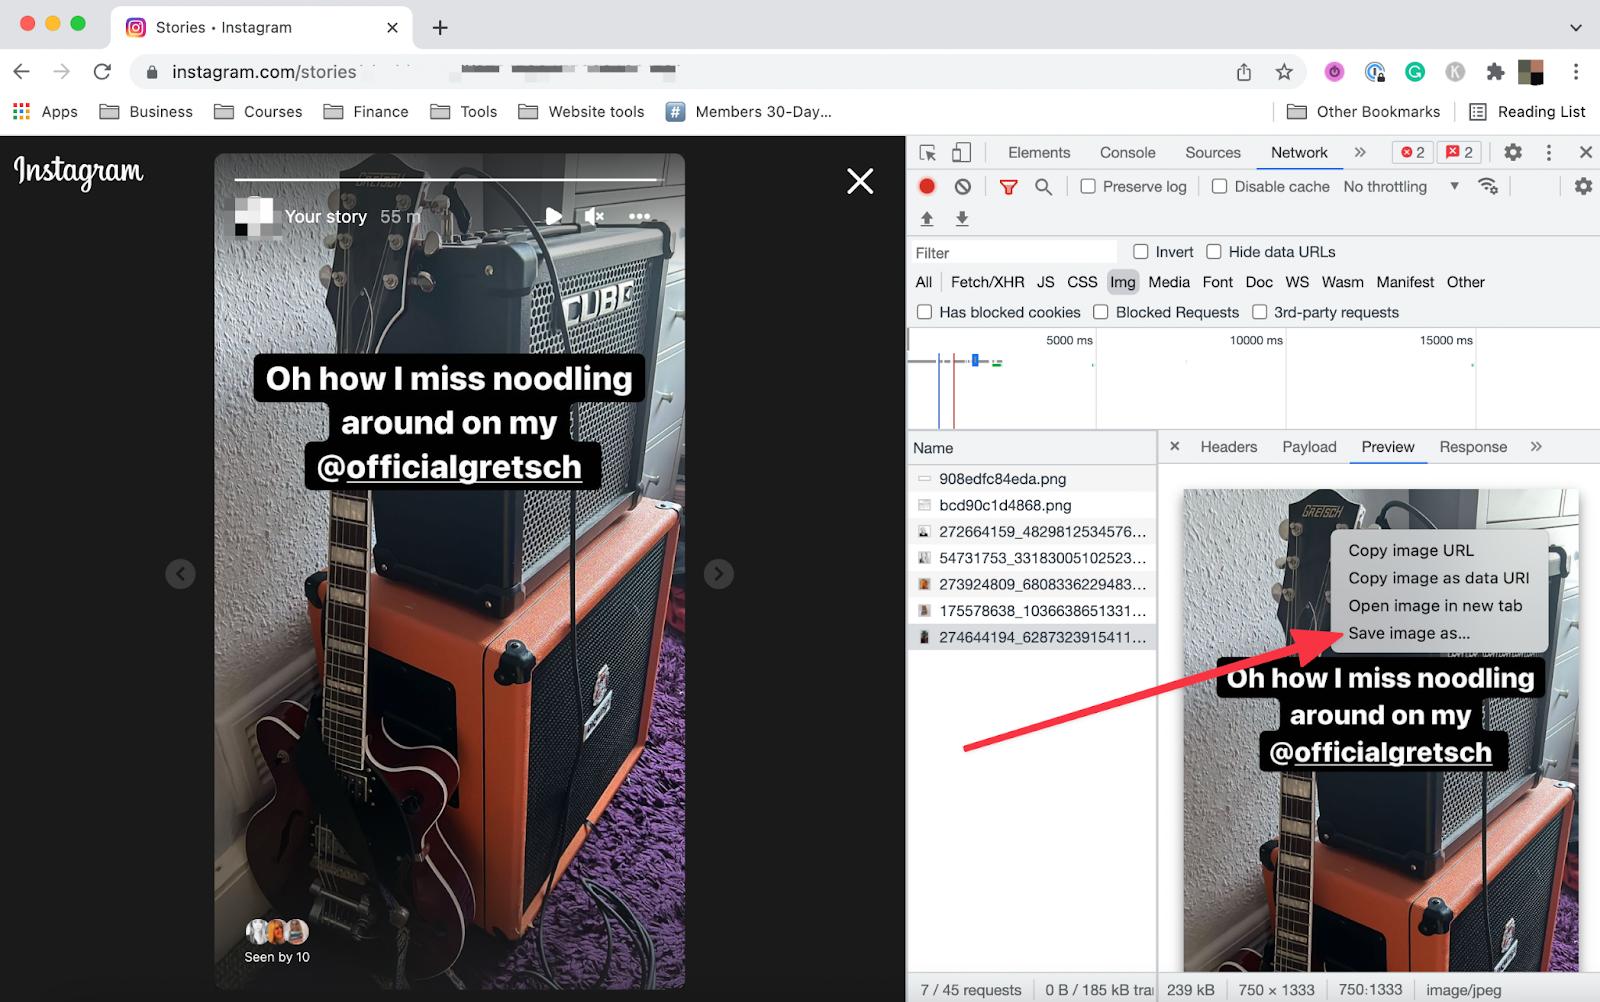Enable Preserve log checkbox
The image size is (1600, 1002).
(1088, 186)
